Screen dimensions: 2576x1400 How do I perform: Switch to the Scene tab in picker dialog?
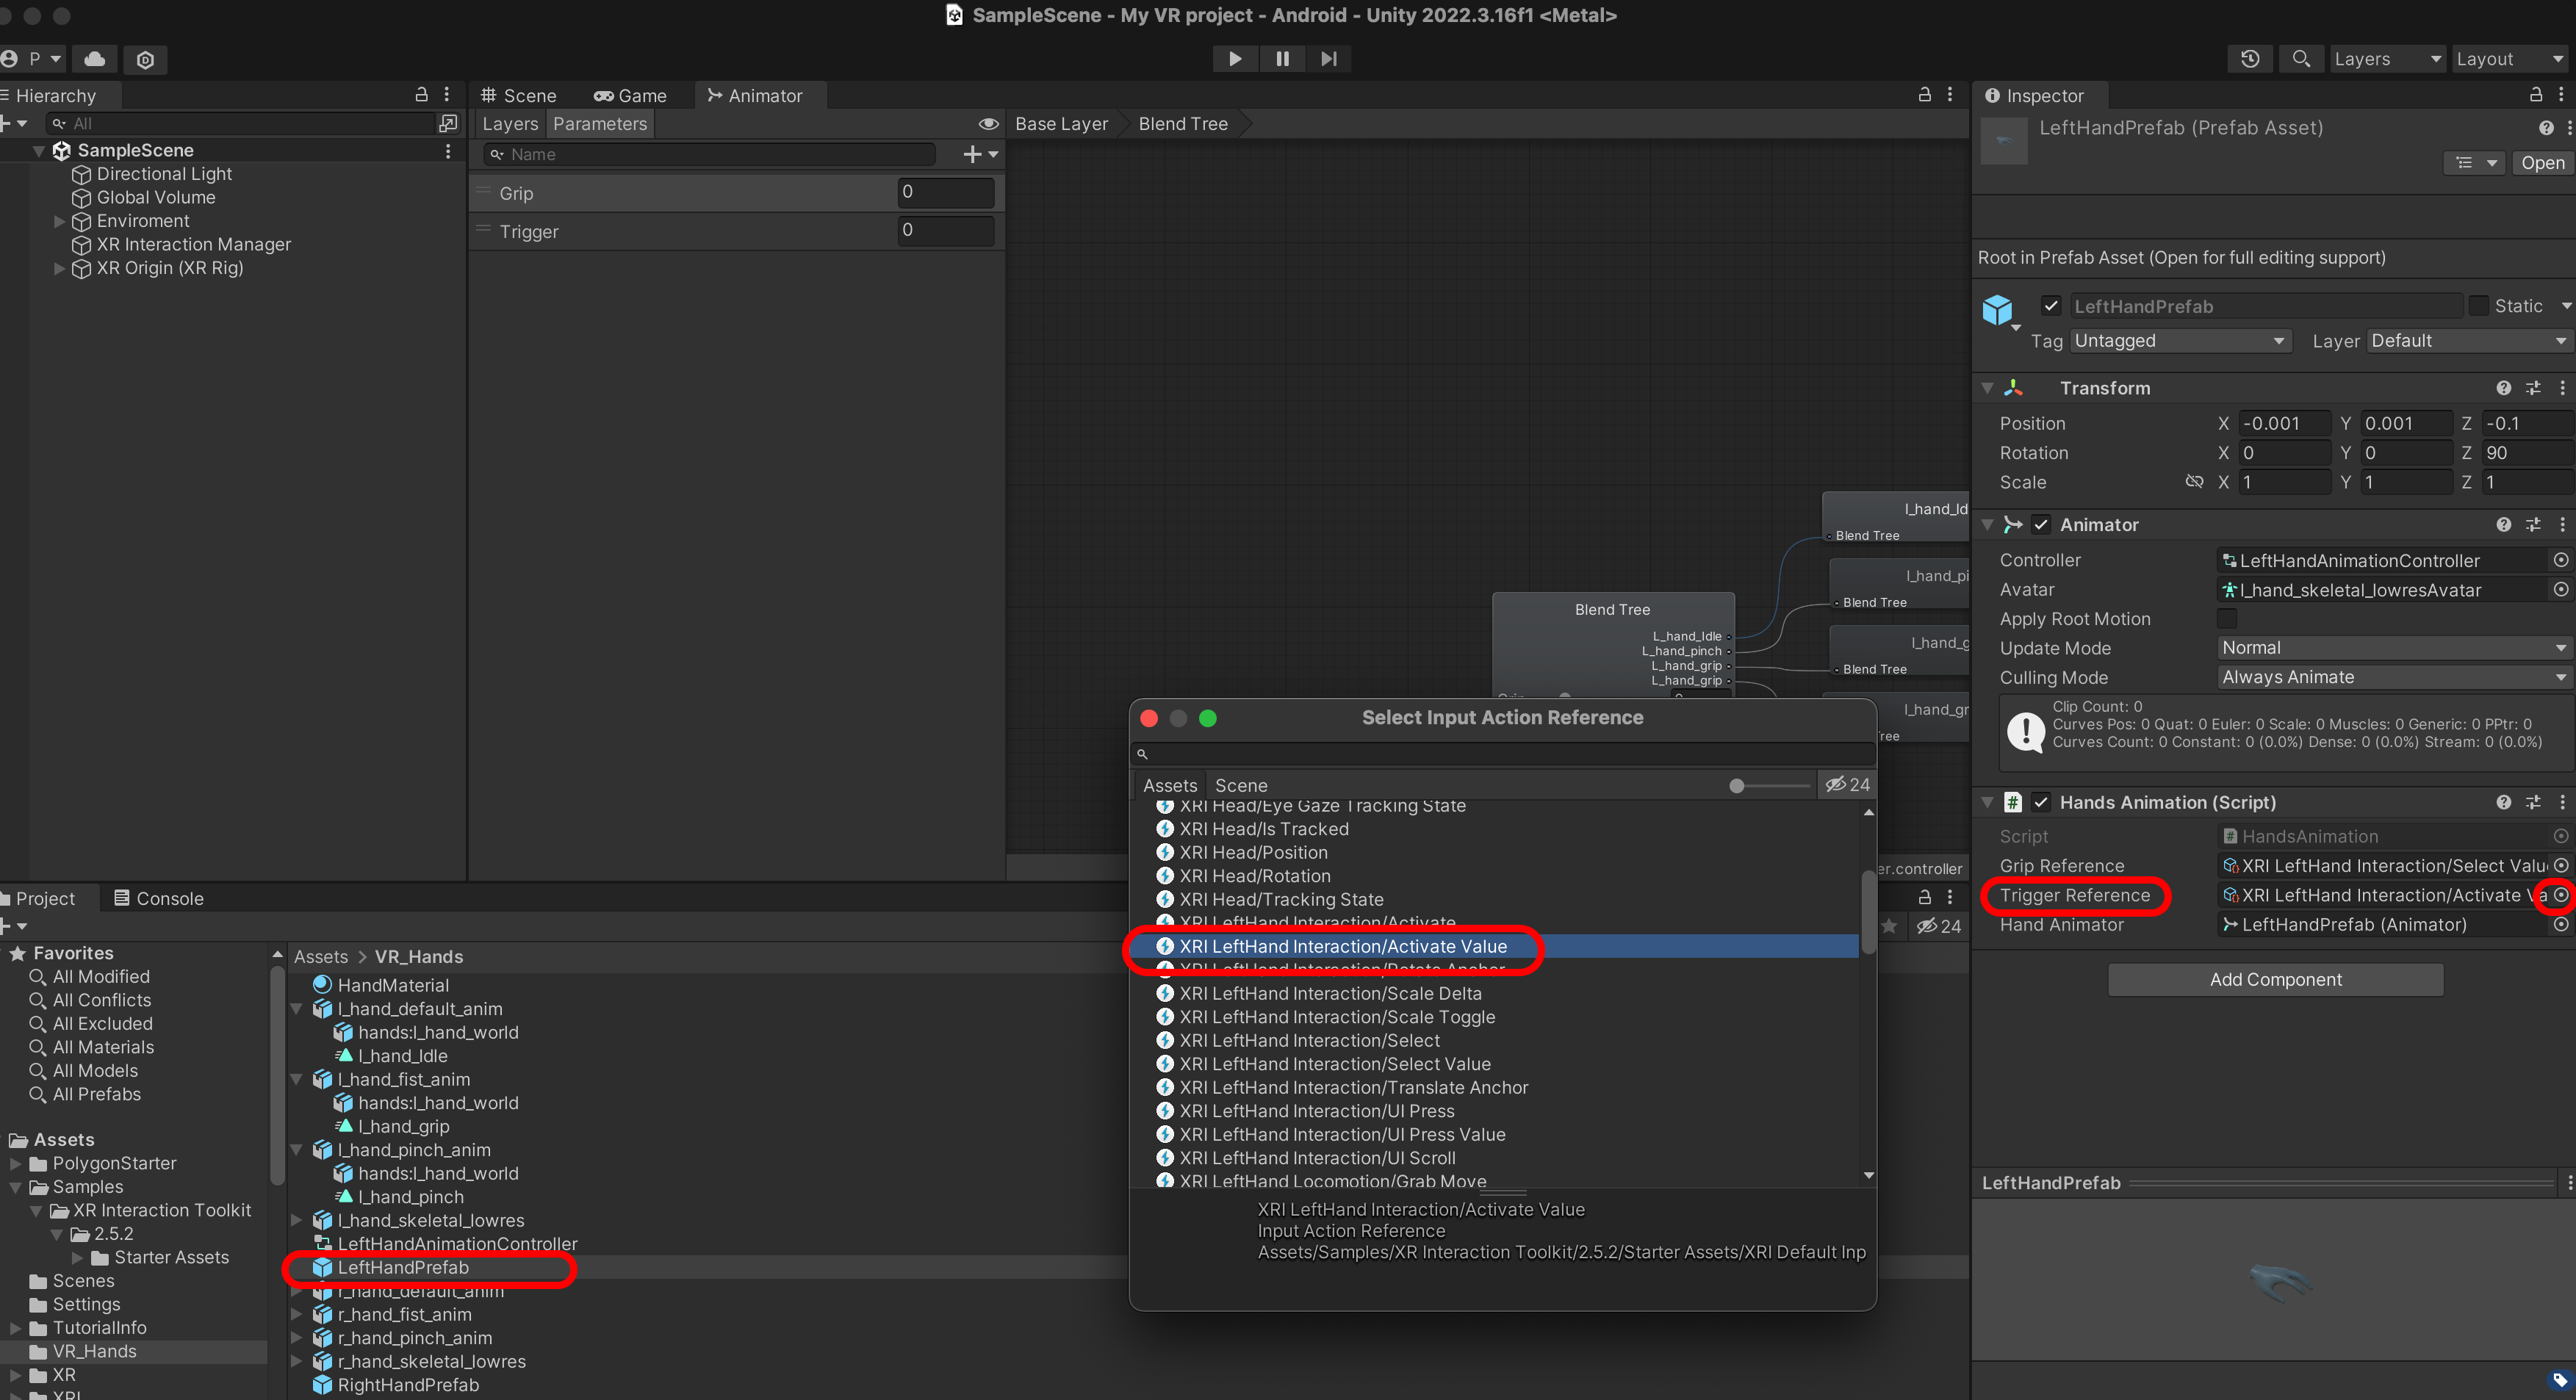[1240, 785]
